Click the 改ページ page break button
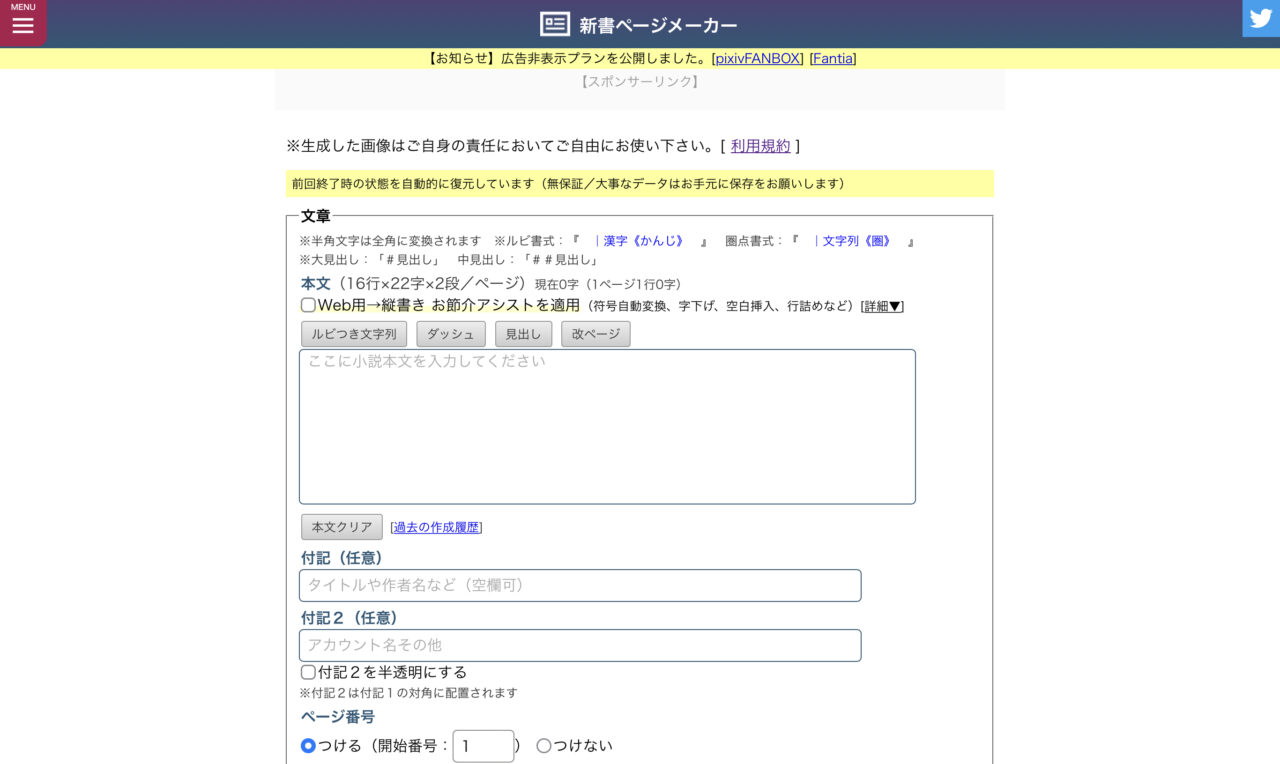 click(x=595, y=334)
